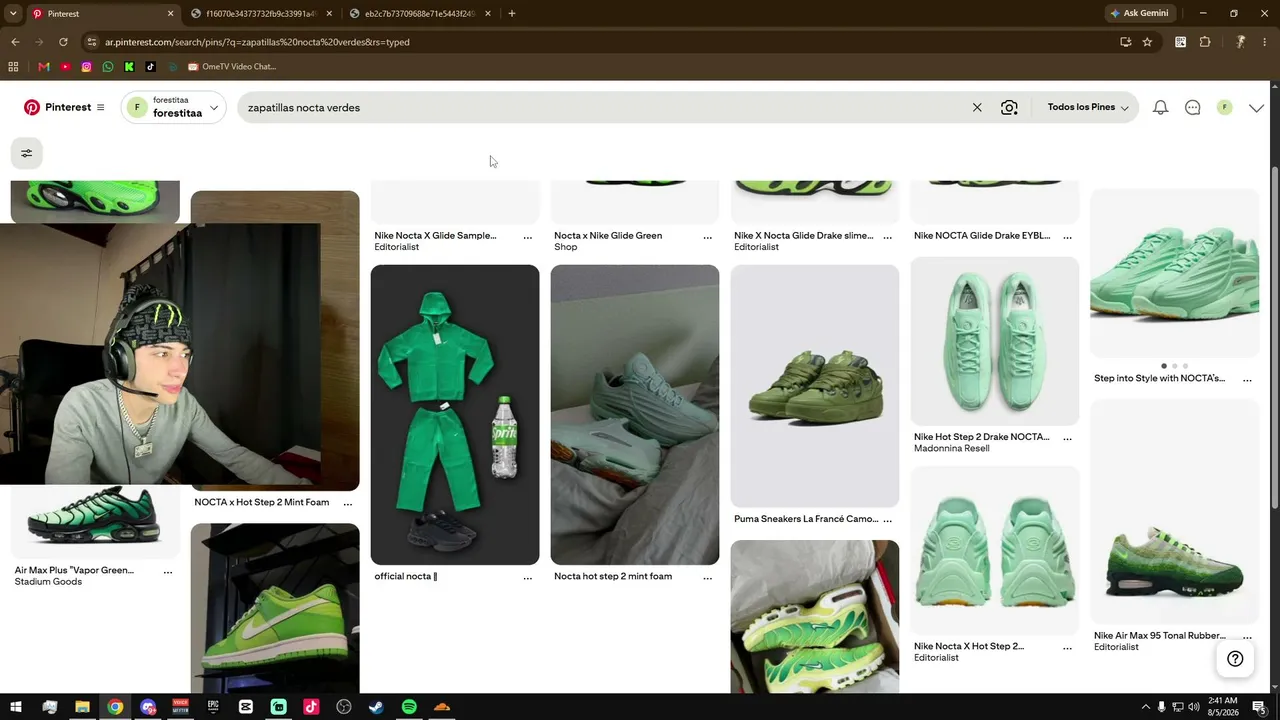The width and height of the screenshot is (1280, 720).
Task: Open the Chrome three-dot menu
Action: click(x=1265, y=42)
